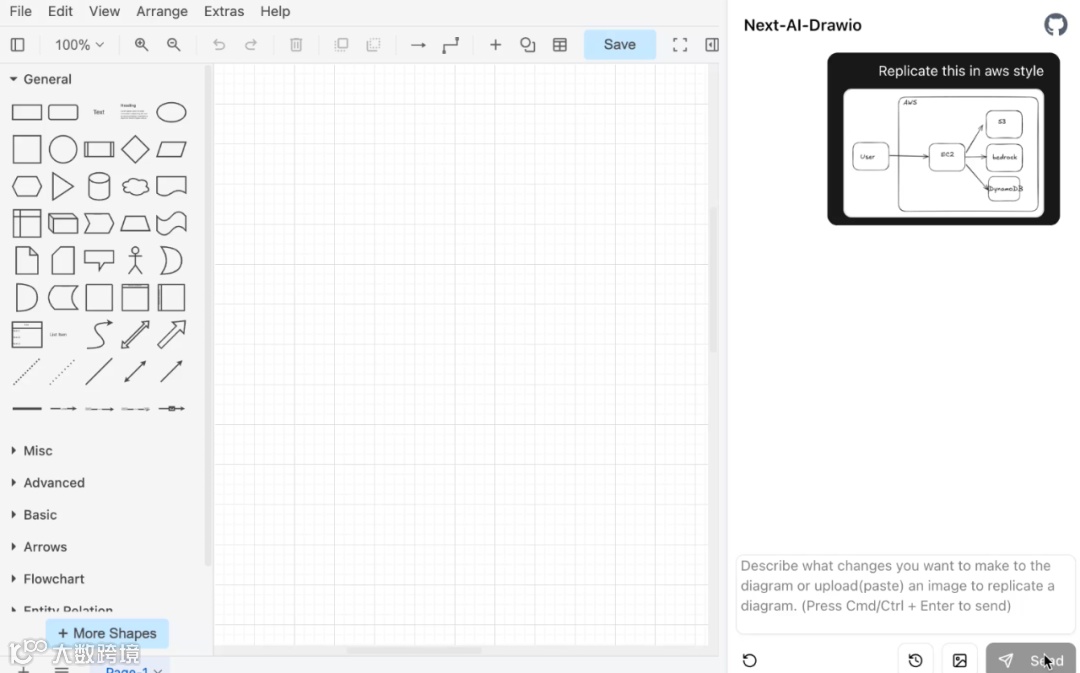Select the triangle shape
This screenshot has width=1080, height=673.
click(x=63, y=187)
